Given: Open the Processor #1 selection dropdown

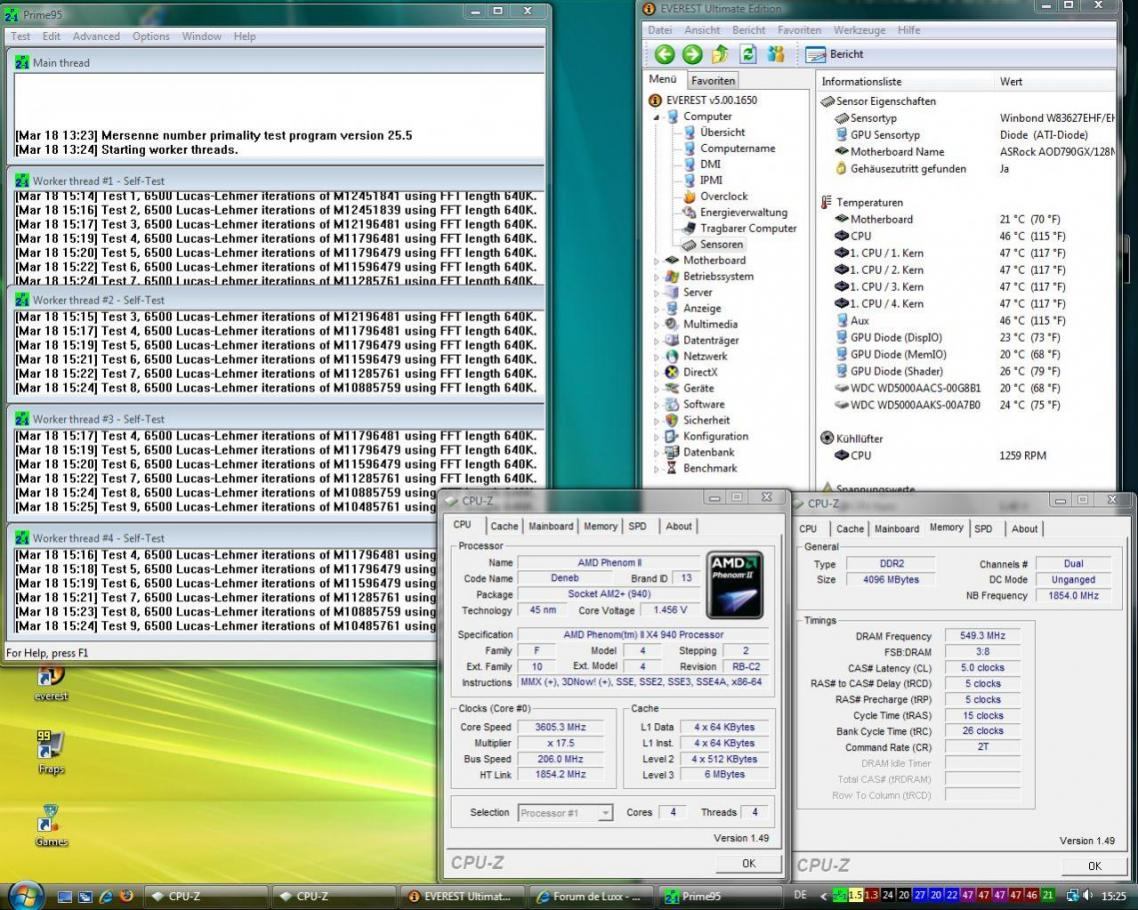Looking at the screenshot, I should click(566, 813).
